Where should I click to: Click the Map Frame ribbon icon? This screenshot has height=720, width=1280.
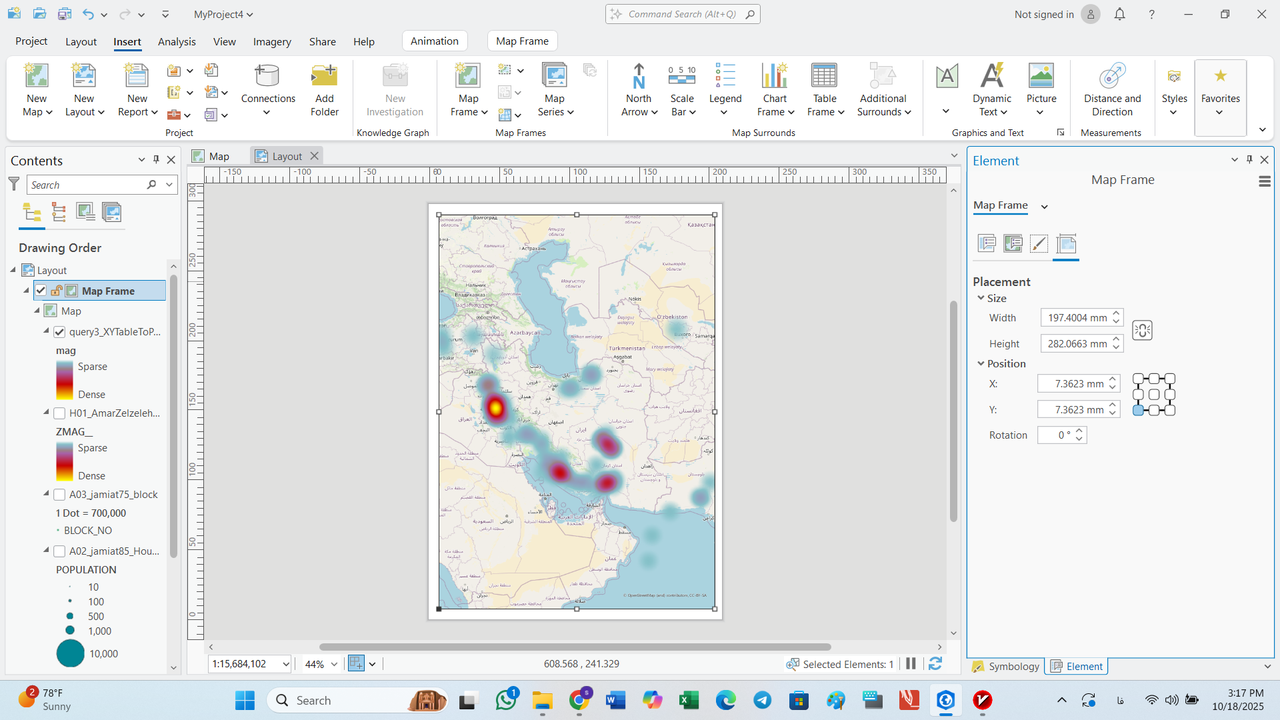467,76
